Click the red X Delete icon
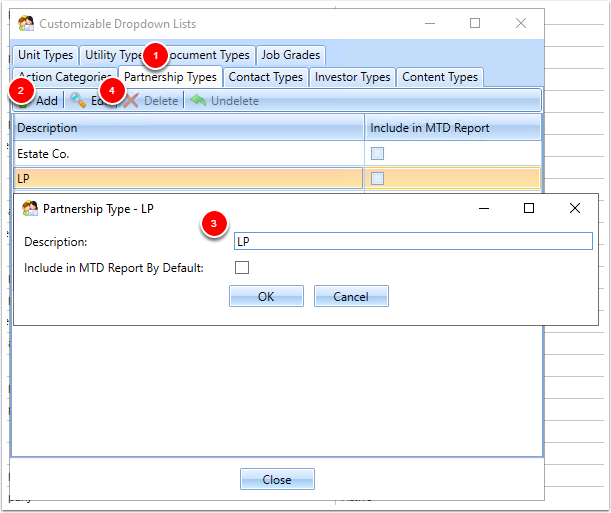 click(131, 100)
